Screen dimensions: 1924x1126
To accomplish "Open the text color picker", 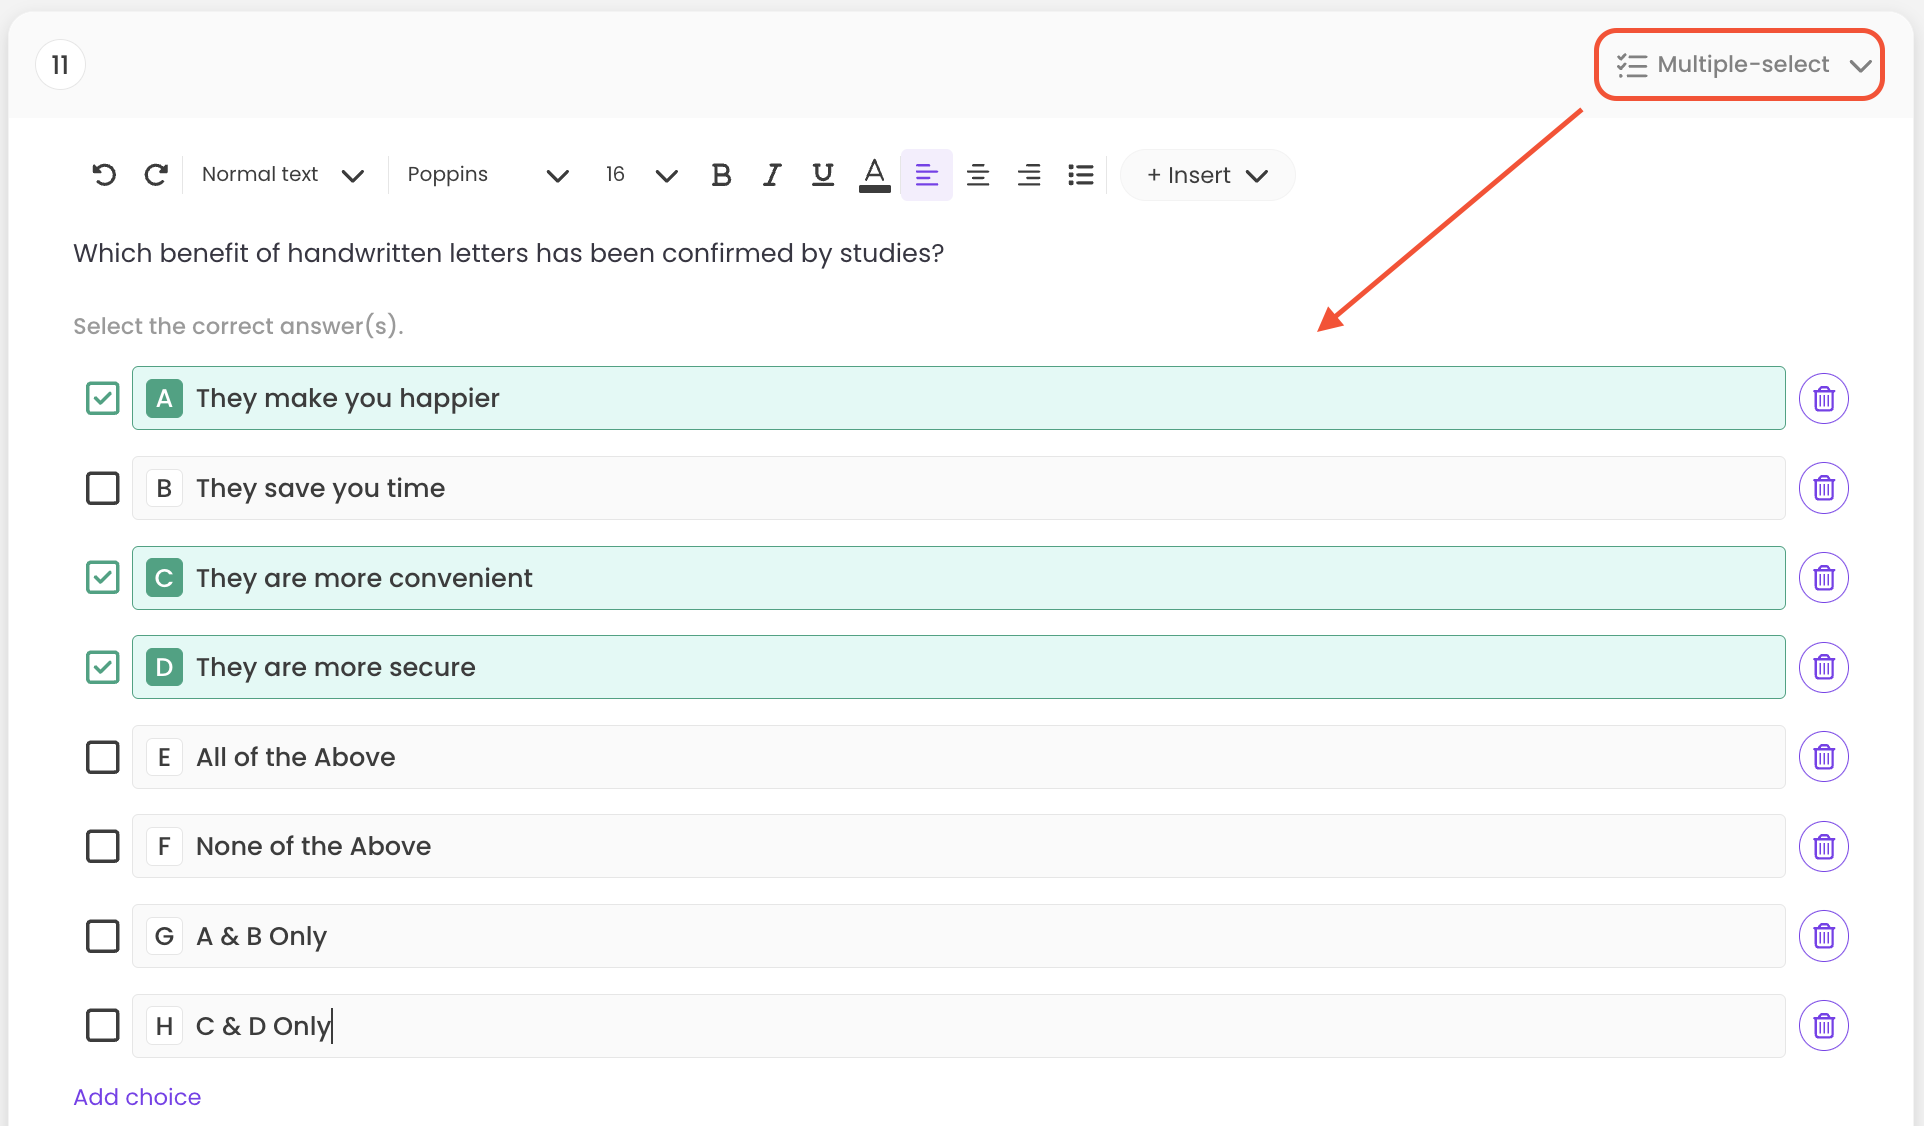I will 874,175.
